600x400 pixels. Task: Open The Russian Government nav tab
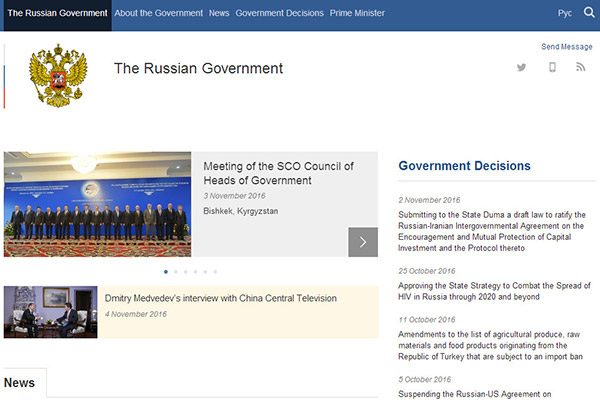click(x=57, y=13)
